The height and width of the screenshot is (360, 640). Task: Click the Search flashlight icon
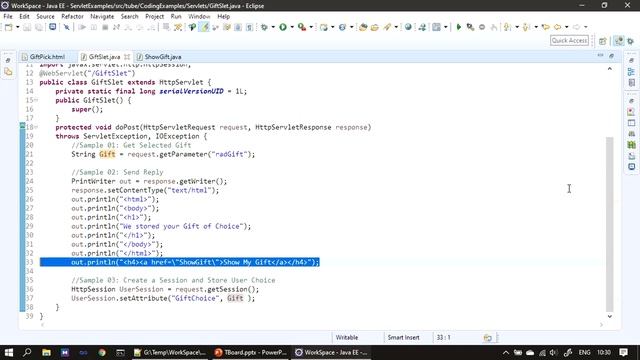pos(387,27)
